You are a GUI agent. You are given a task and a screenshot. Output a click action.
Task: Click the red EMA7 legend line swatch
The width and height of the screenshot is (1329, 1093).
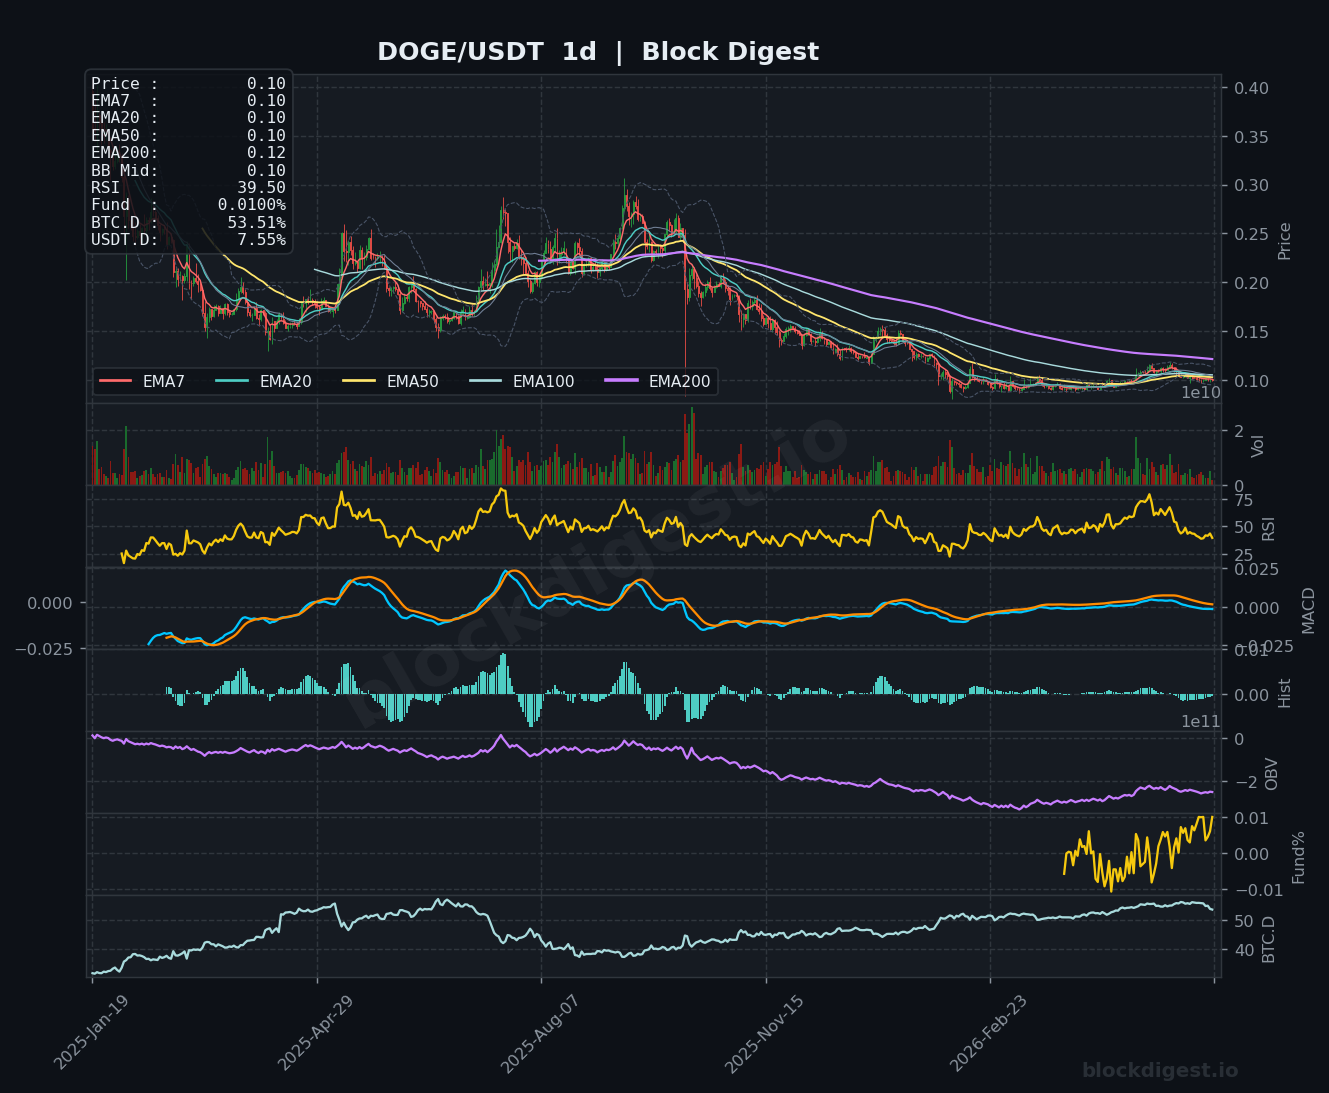click(x=116, y=381)
